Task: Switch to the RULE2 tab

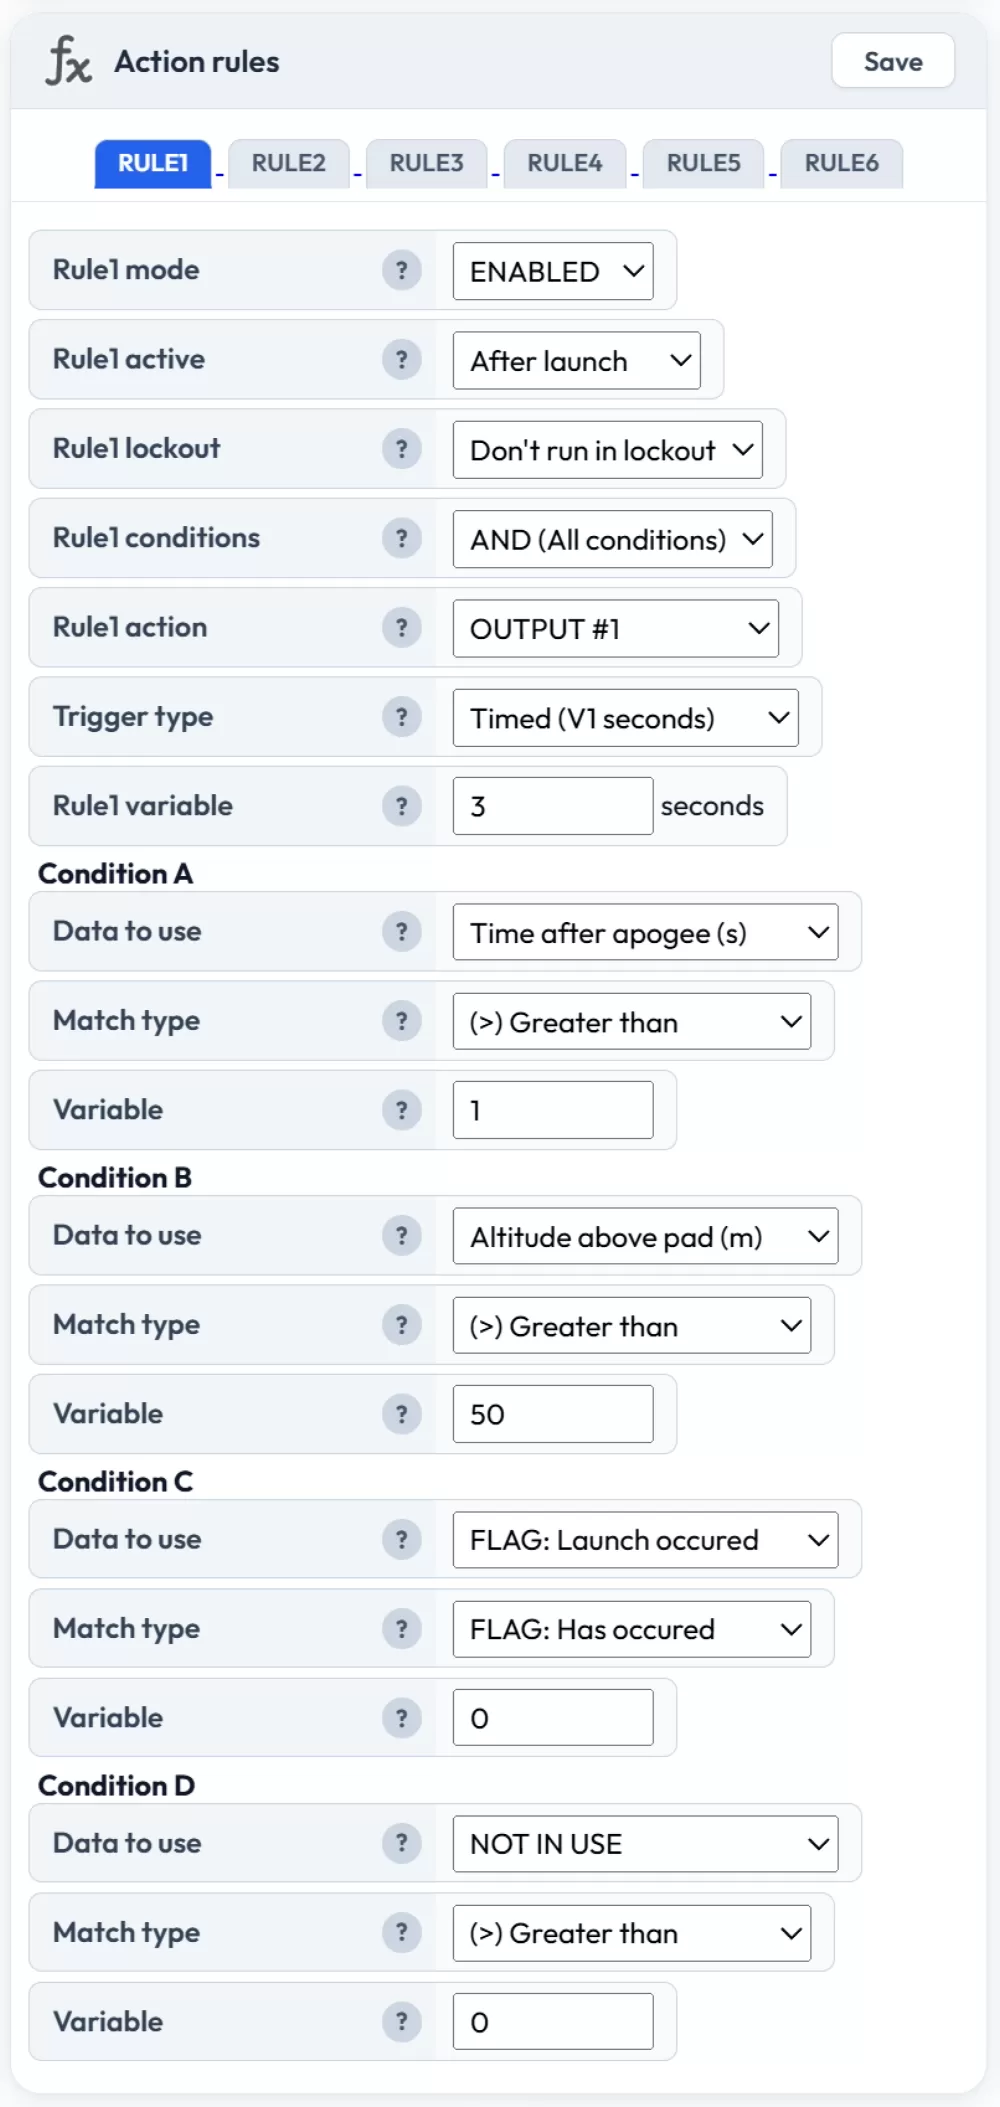Action: coord(289,163)
